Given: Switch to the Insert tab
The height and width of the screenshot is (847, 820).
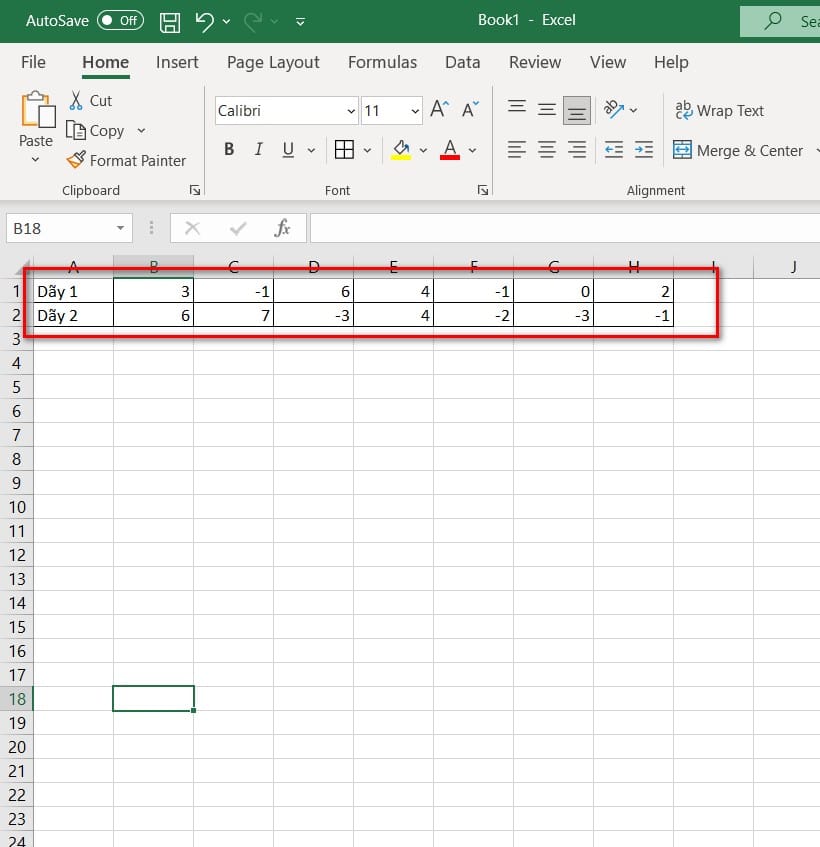Looking at the screenshot, I should point(177,62).
